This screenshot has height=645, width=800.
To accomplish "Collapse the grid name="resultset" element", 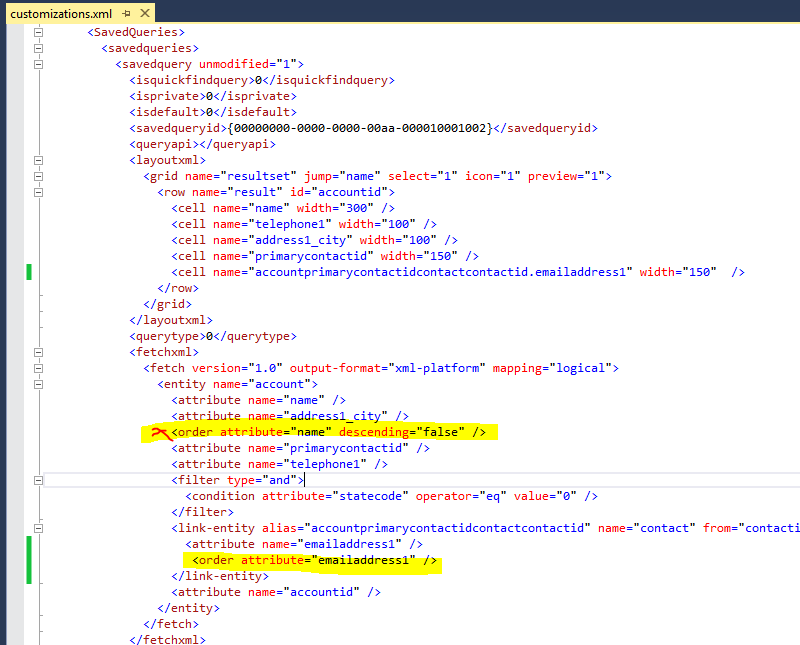I will pyautogui.click(x=38, y=177).
